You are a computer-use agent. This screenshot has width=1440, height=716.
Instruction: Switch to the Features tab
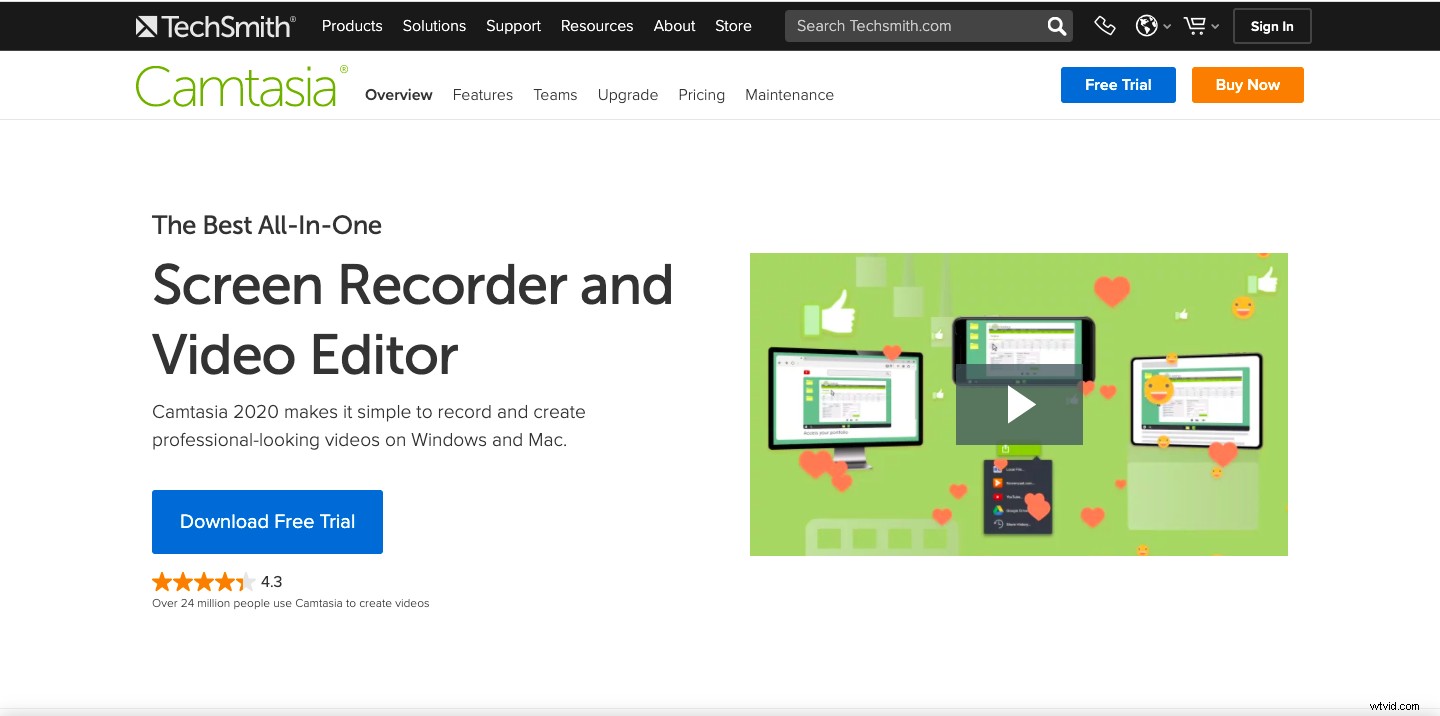482,94
